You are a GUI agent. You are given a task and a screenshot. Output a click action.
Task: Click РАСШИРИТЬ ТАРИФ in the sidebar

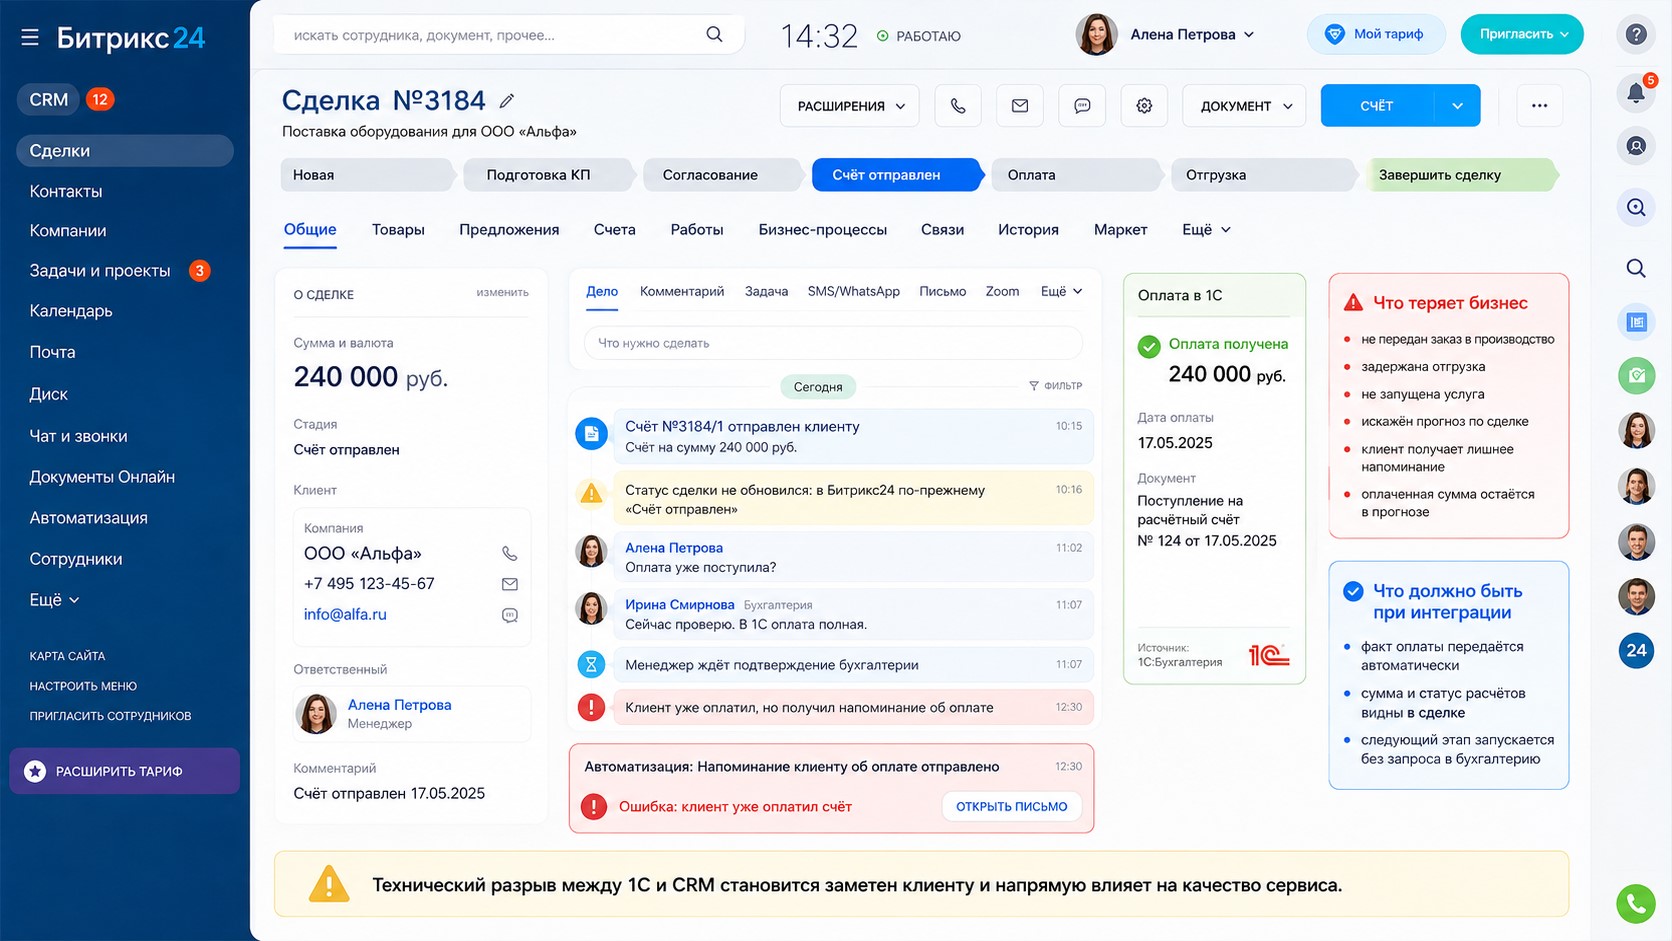[124, 771]
